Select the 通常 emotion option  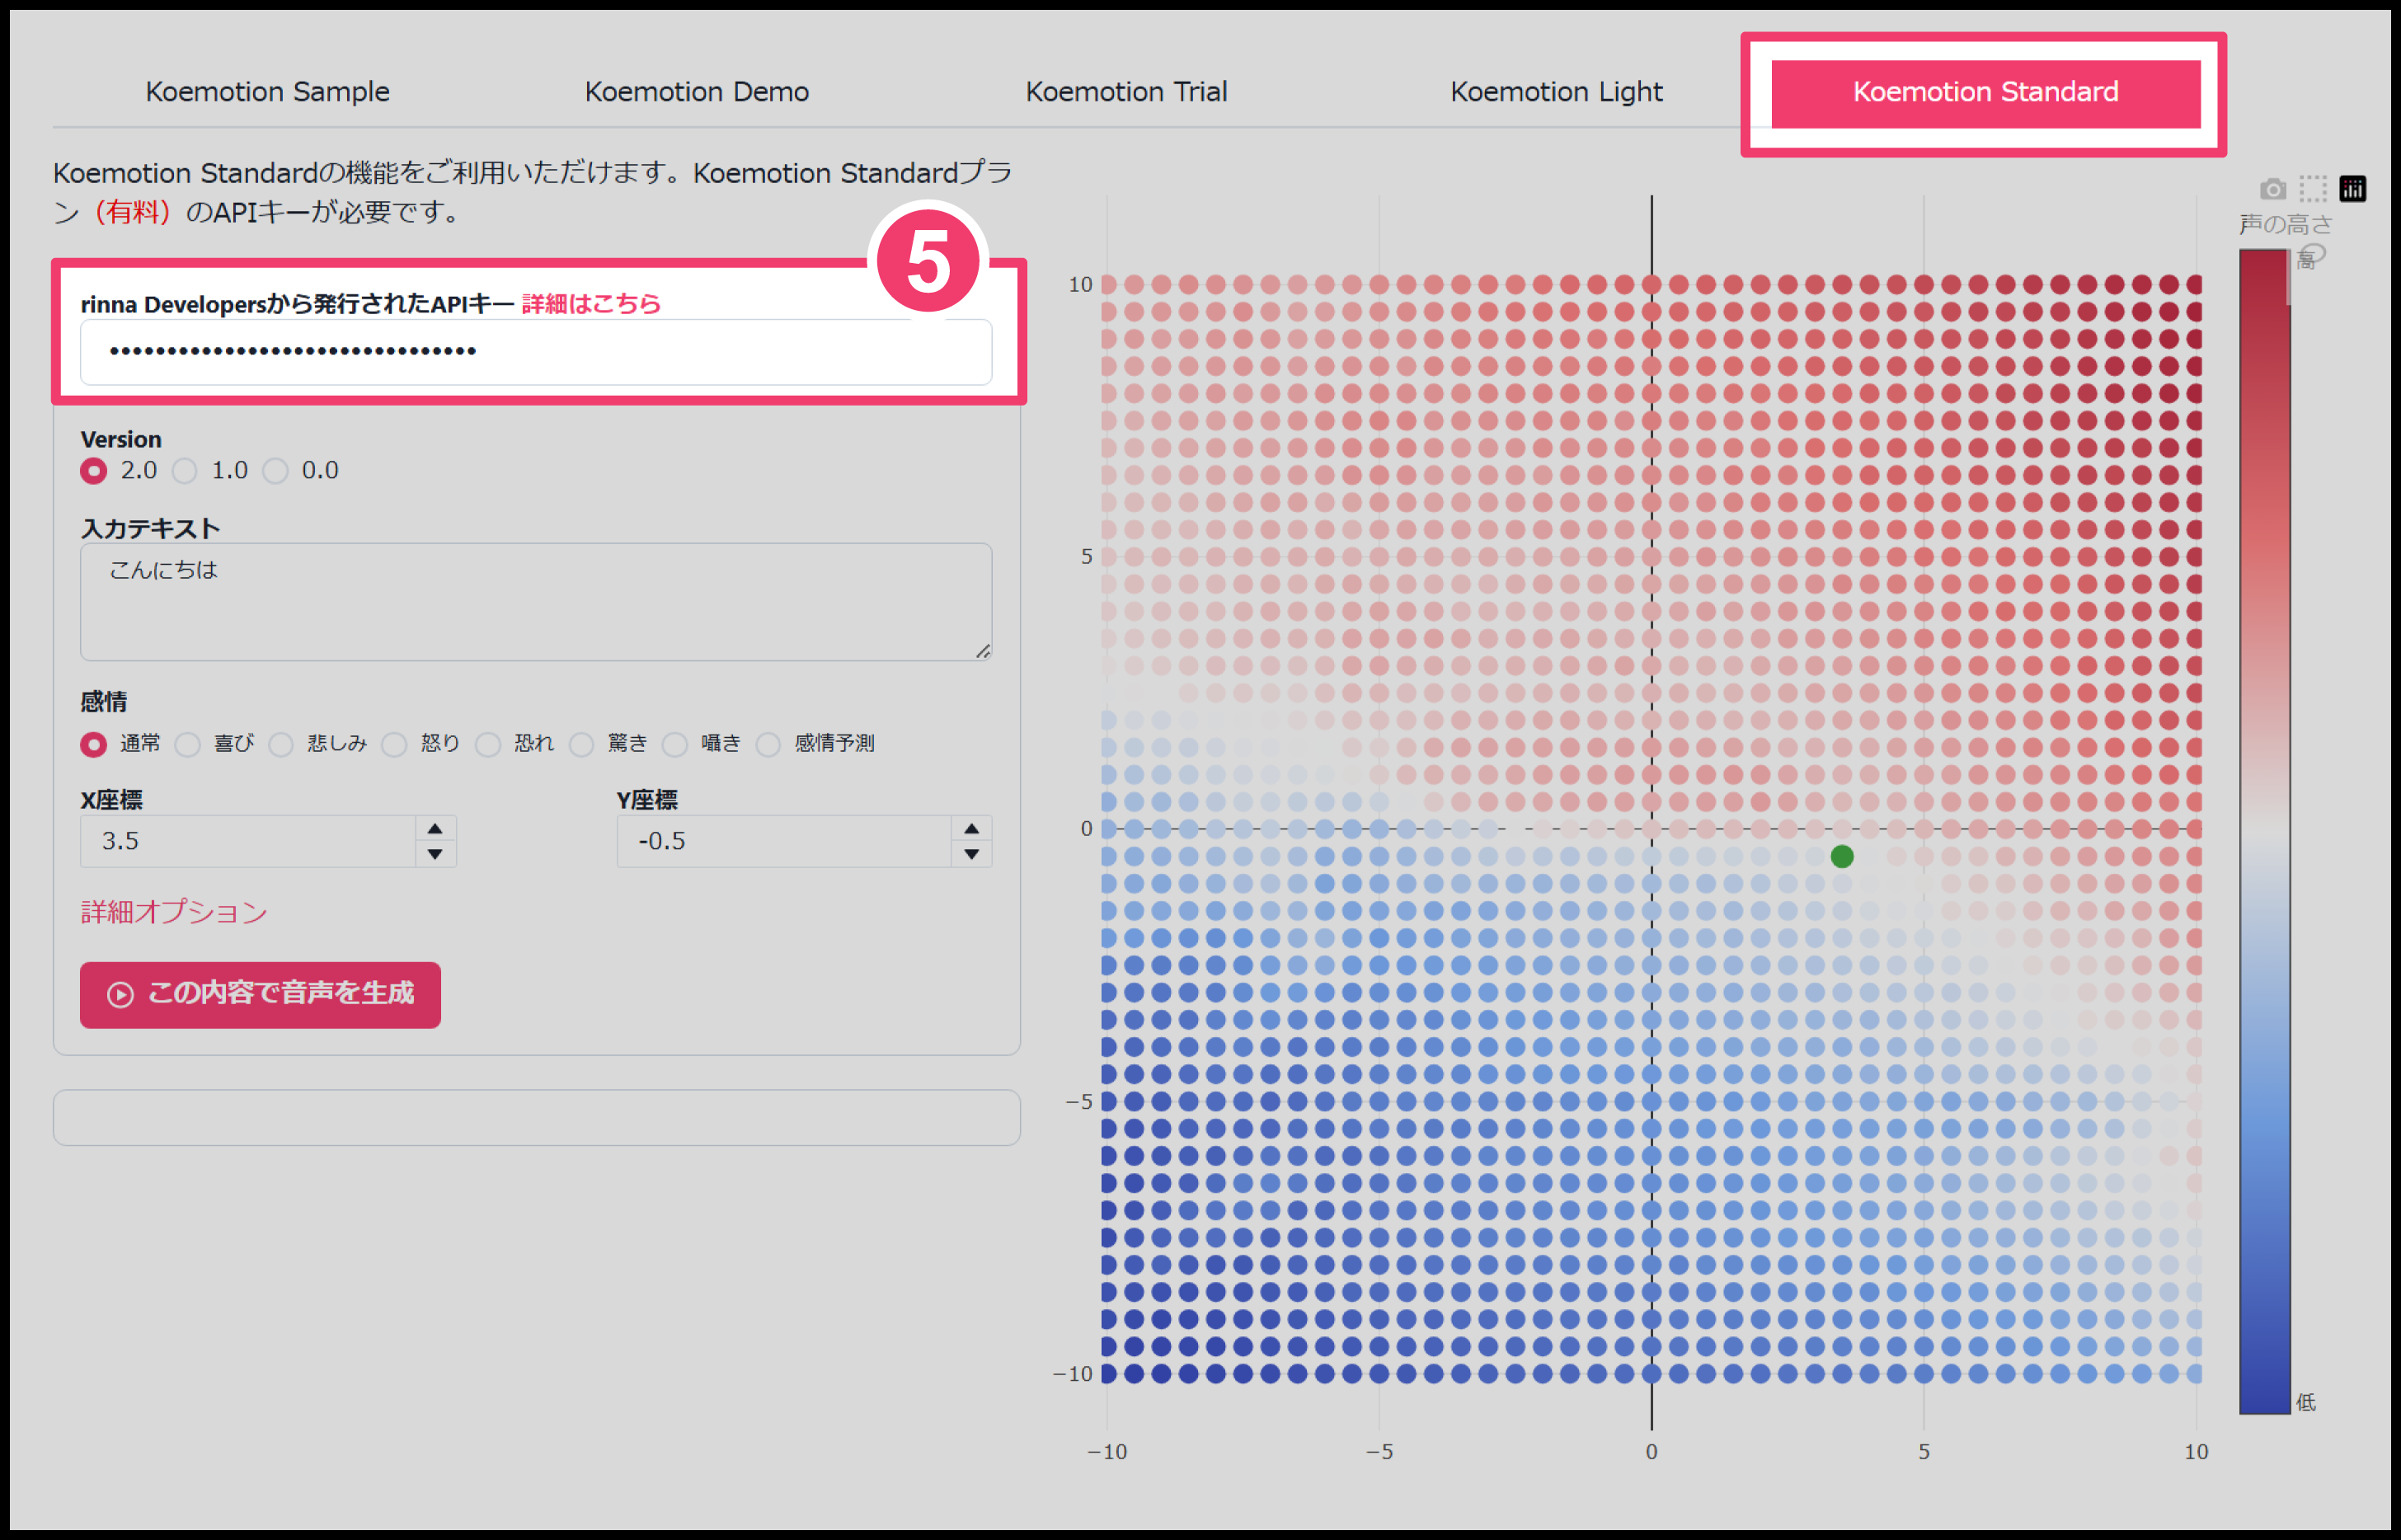point(94,744)
